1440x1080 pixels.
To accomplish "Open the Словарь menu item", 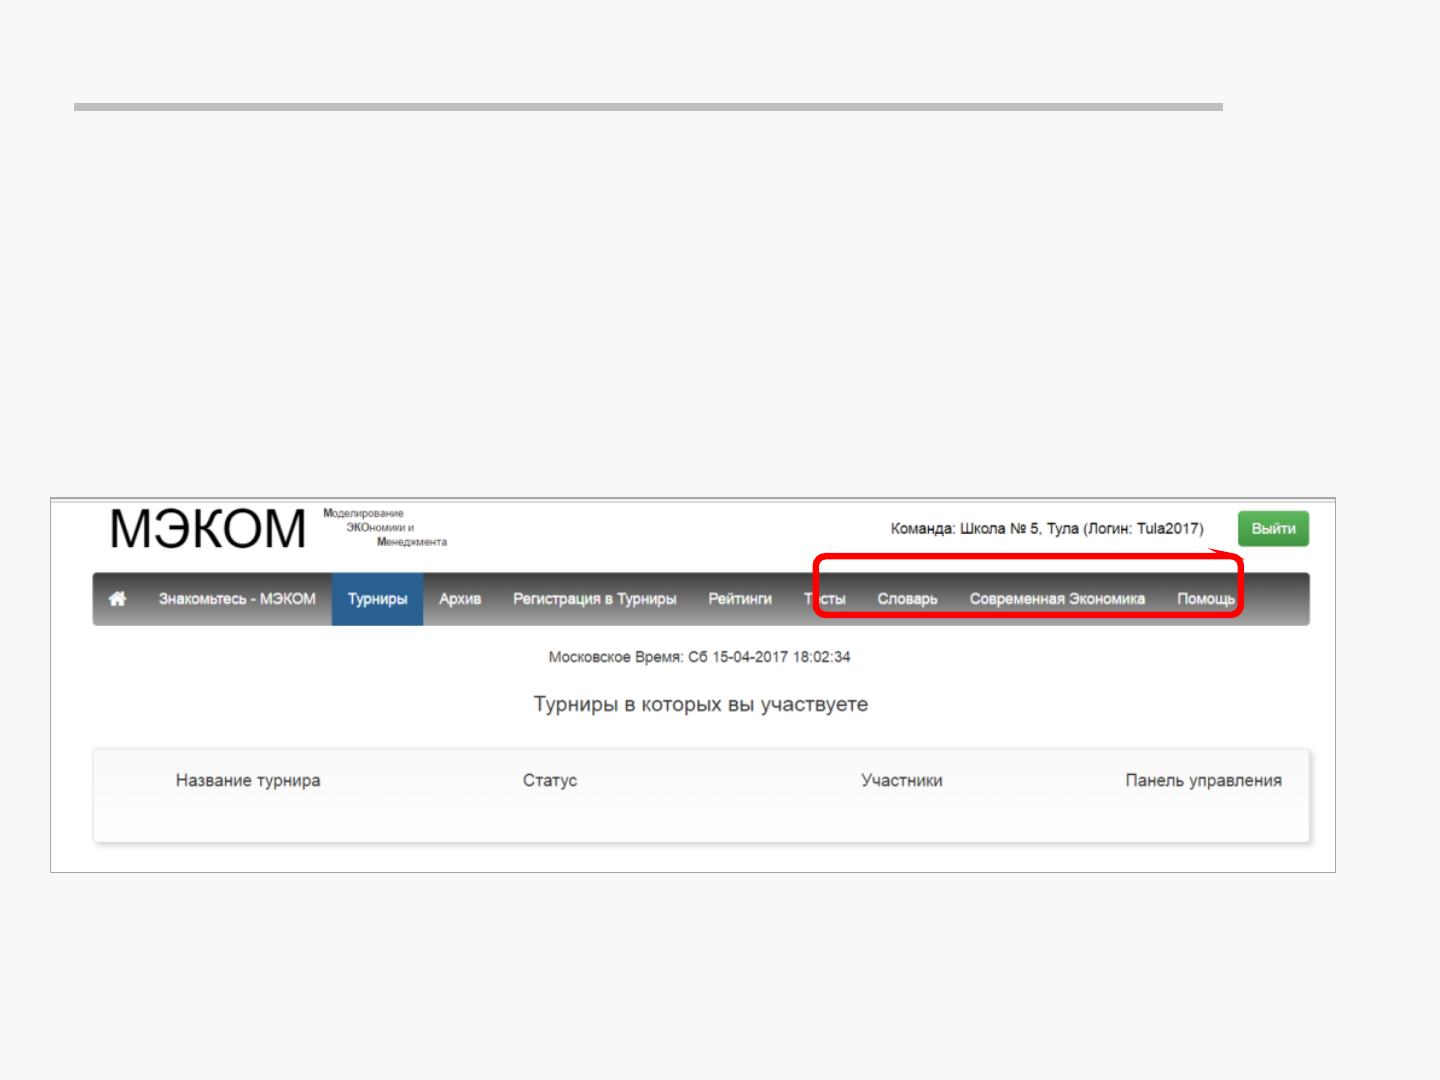I will 907,599.
